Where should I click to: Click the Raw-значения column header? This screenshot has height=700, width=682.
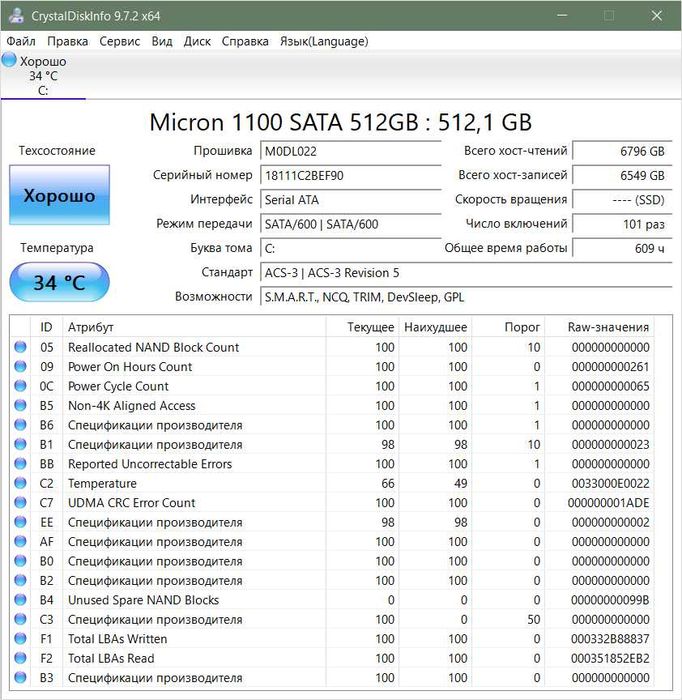[599, 327]
